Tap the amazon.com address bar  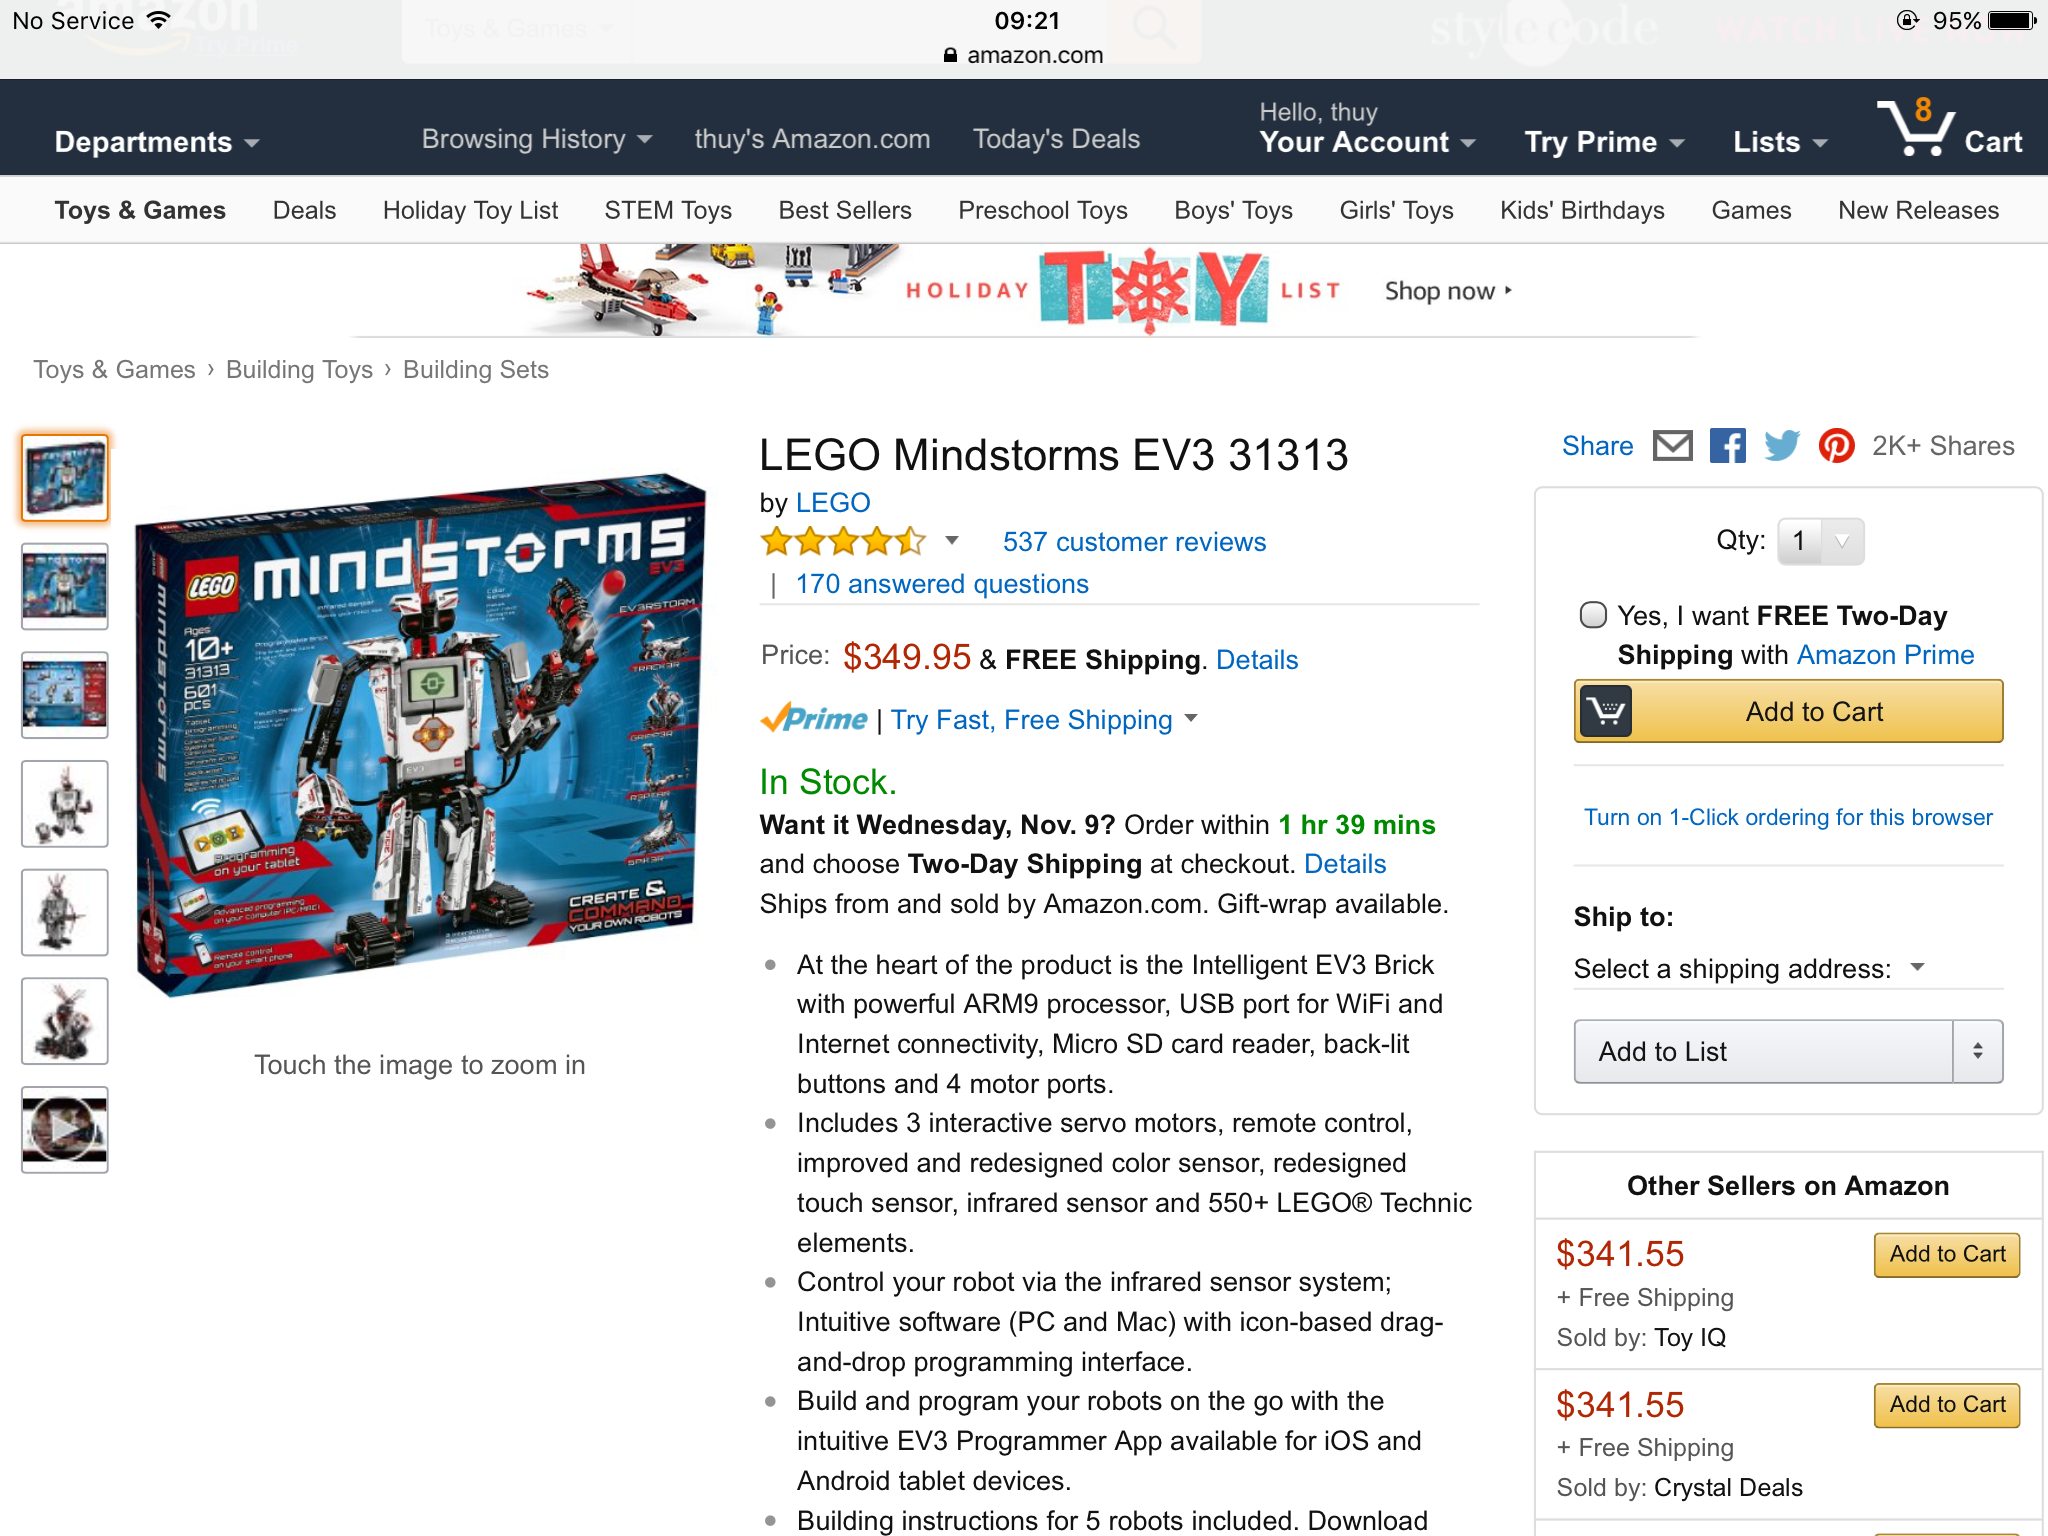click(x=1024, y=55)
